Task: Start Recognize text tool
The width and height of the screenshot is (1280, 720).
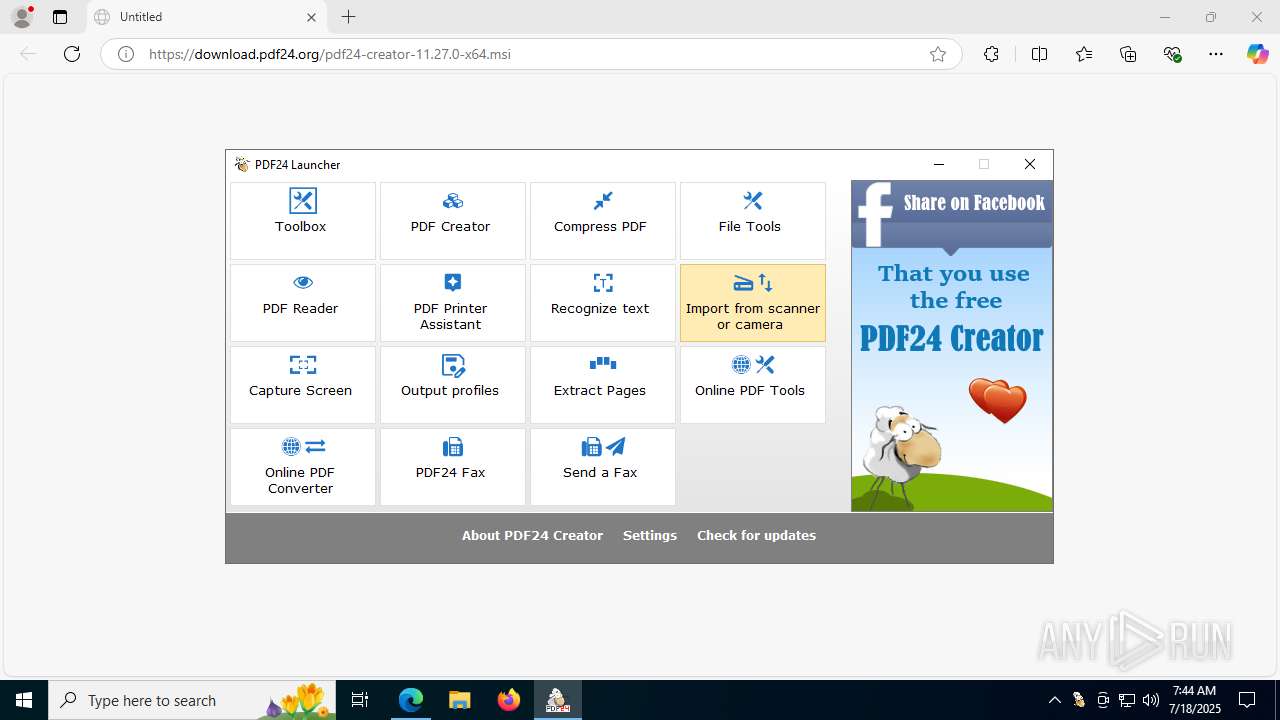Action: [603, 303]
